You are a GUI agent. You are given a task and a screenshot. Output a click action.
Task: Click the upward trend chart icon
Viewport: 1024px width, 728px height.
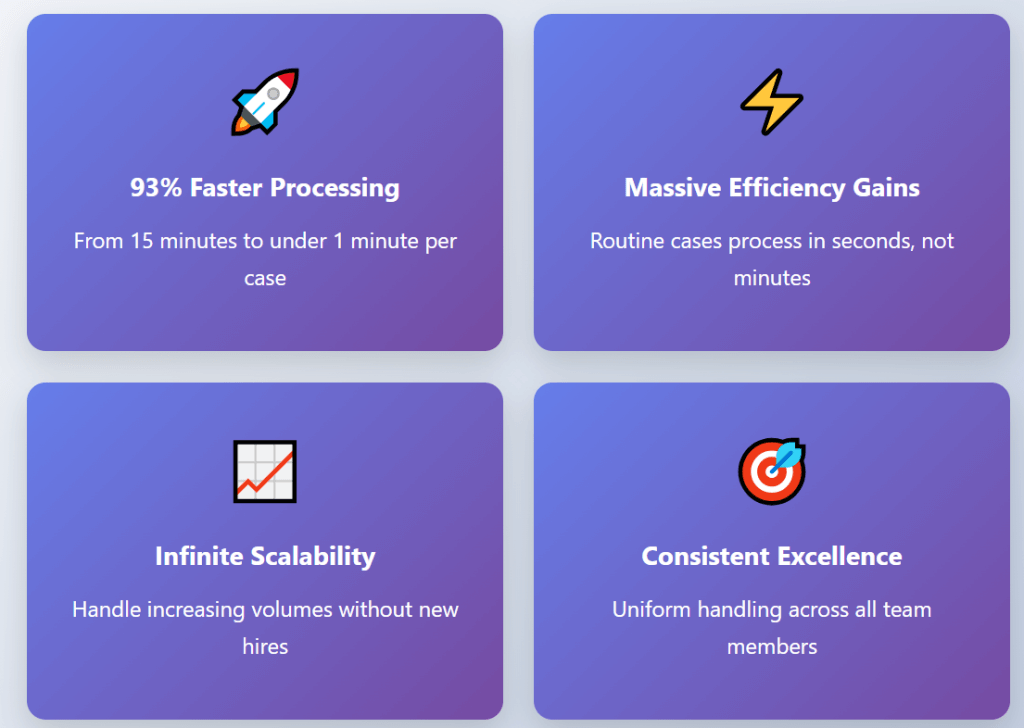pyautogui.click(x=265, y=471)
